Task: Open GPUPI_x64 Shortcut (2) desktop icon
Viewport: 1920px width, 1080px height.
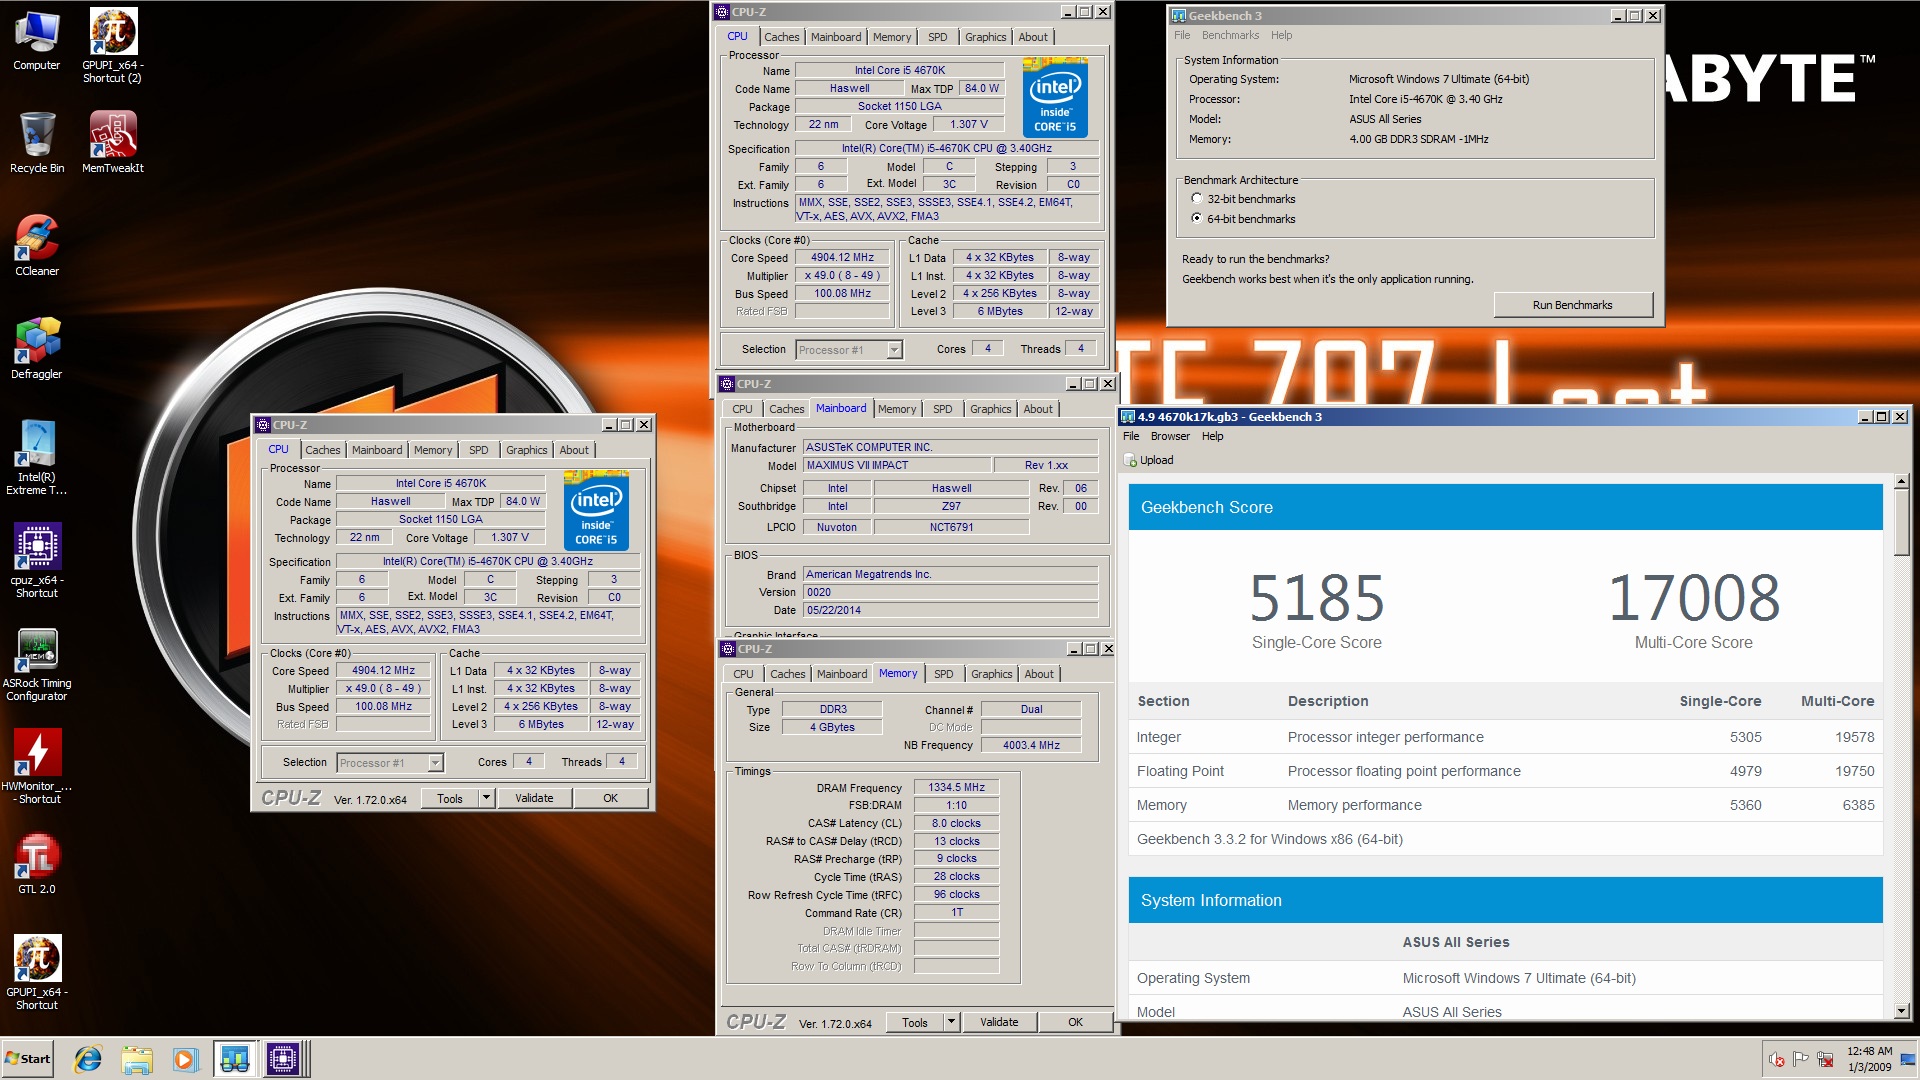Action: (x=112, y=45)
